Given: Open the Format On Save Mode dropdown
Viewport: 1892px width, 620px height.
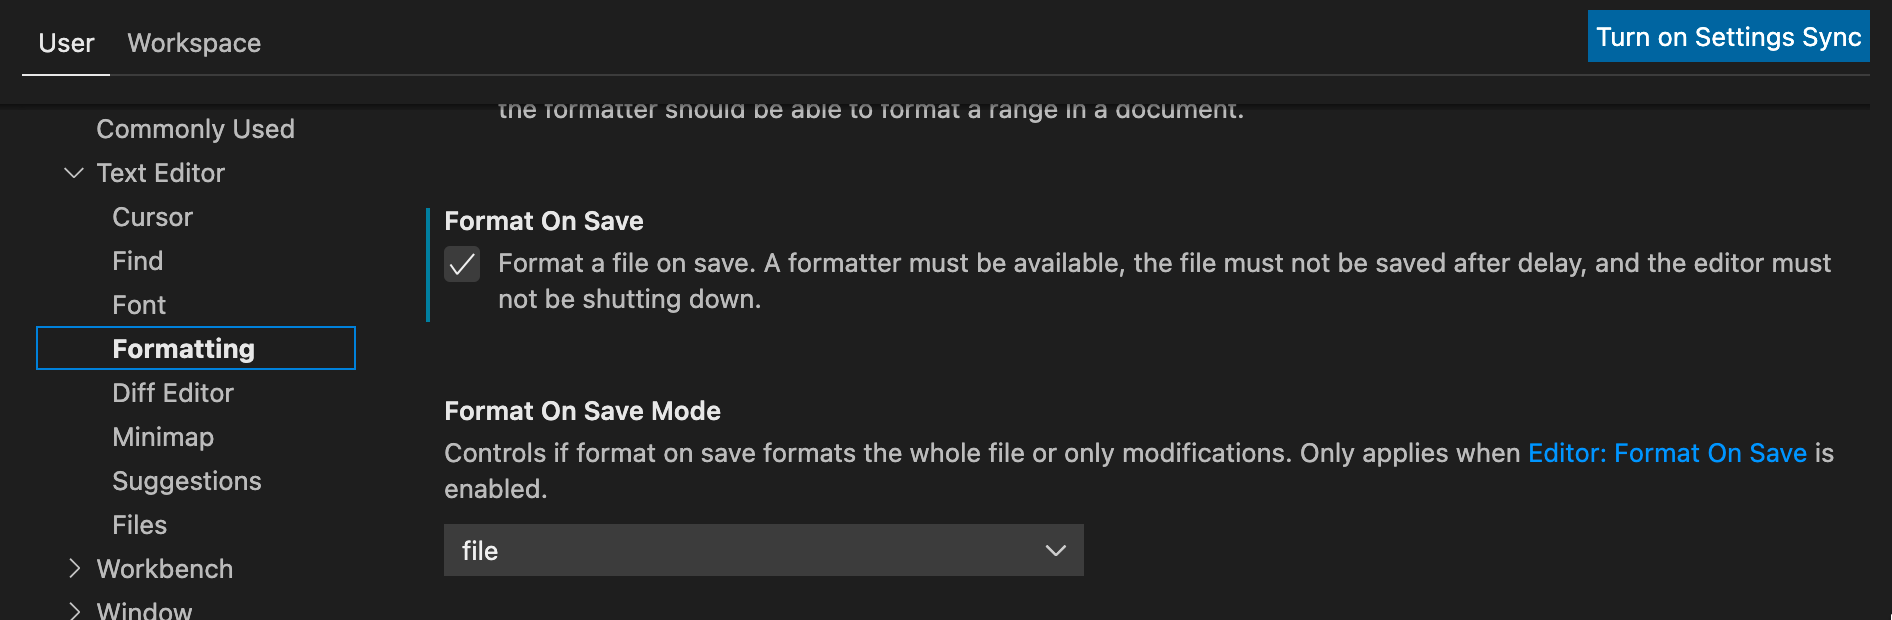Looking at the screenshot, I should point(764,550).
